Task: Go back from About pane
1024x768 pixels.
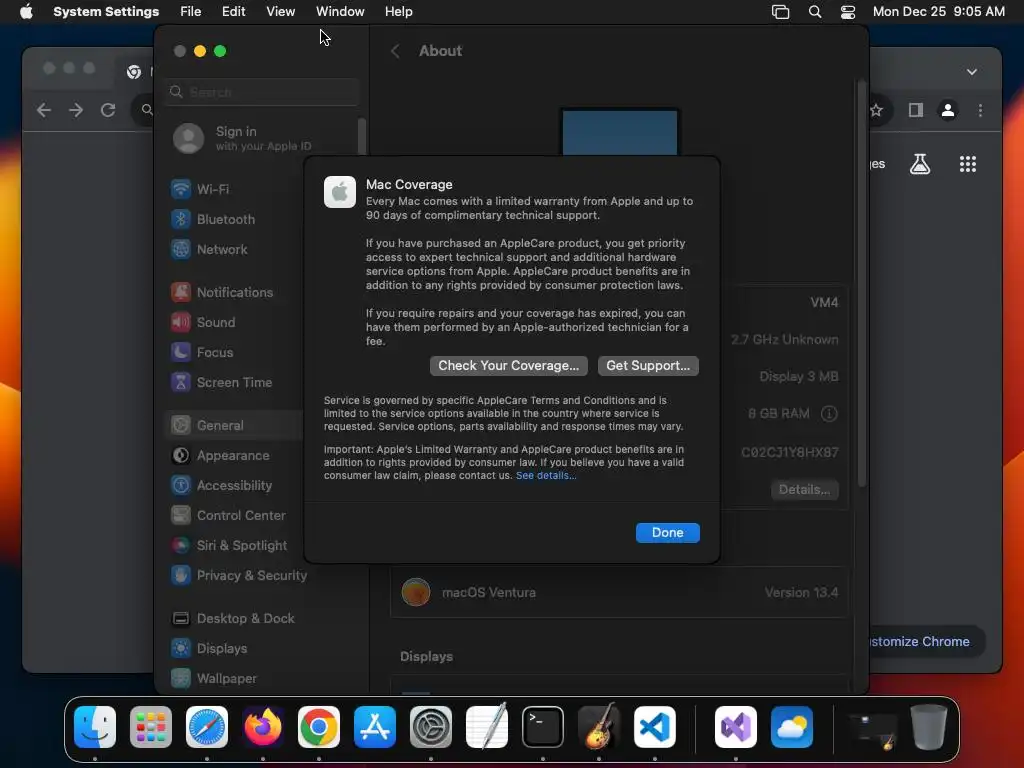Action: click(x=395, y=51)
